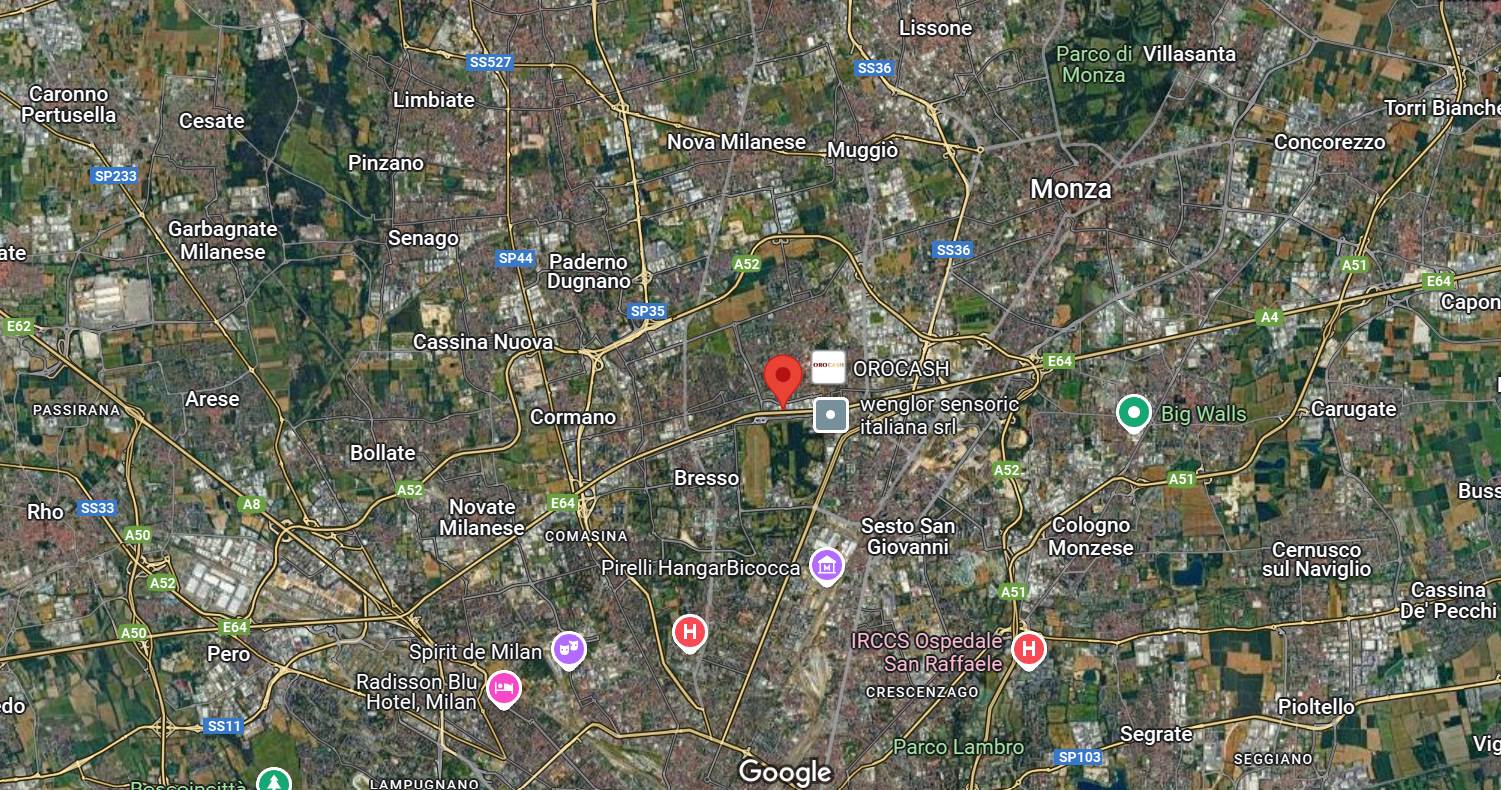Click the Radisson Blu Hotel bed icon
The width and height of the screenshot is (1501, 790).
pos(504,689)
